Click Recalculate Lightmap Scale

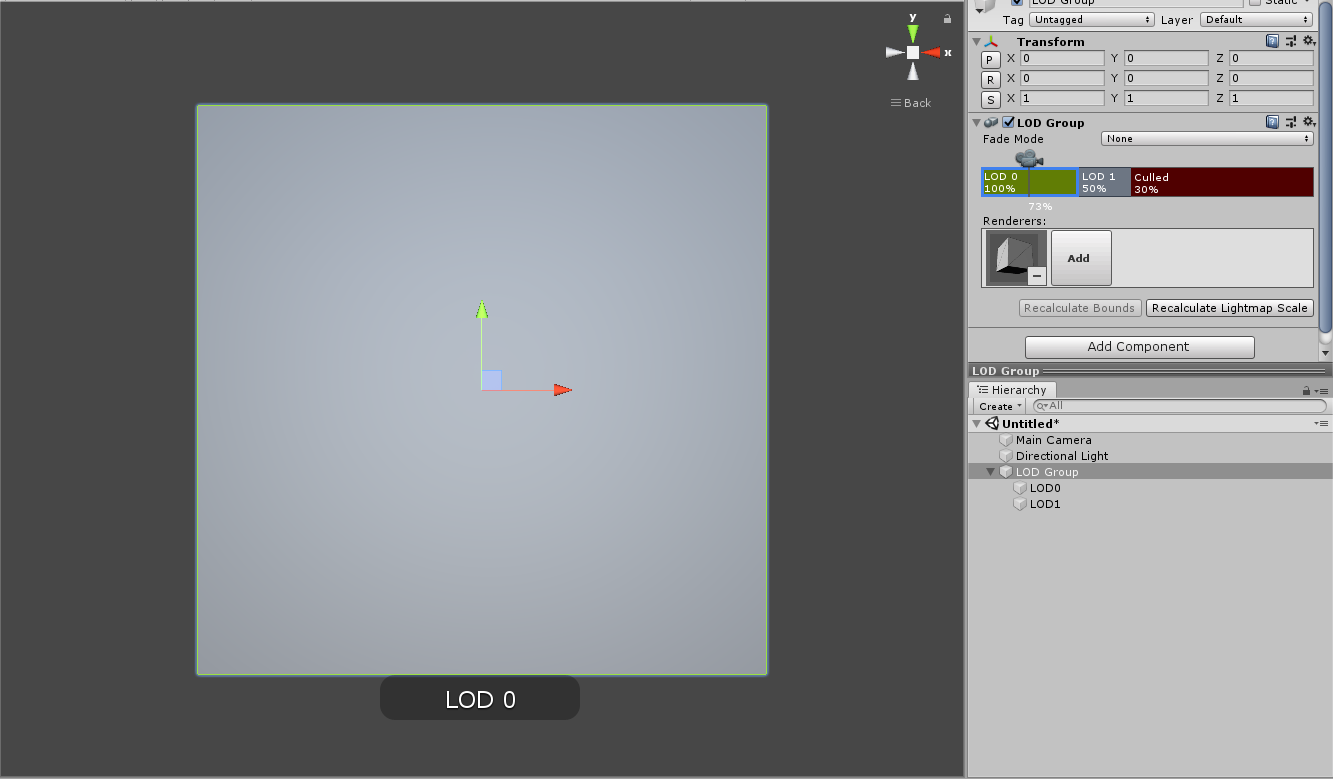click(1229, 308)
